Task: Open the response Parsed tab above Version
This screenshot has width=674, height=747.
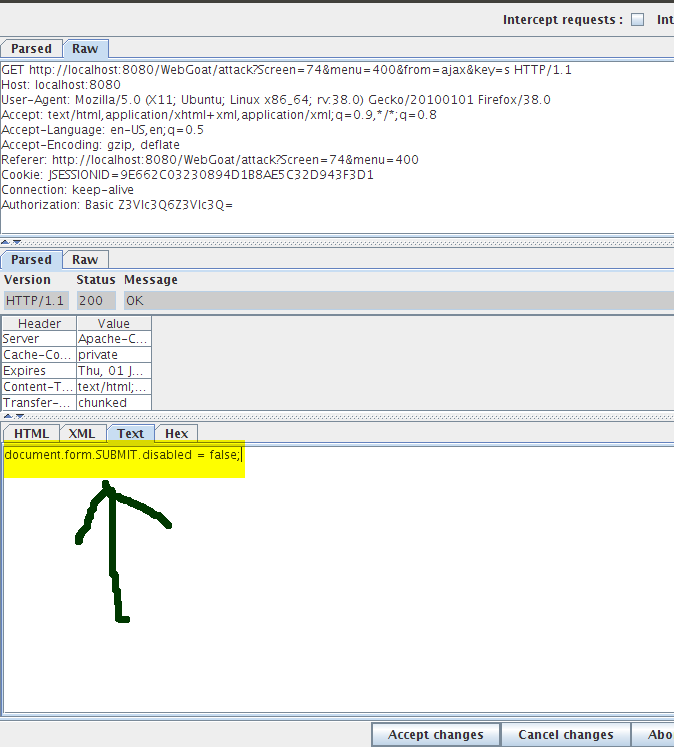Action: pyautogui.click(x=31, y=260)
